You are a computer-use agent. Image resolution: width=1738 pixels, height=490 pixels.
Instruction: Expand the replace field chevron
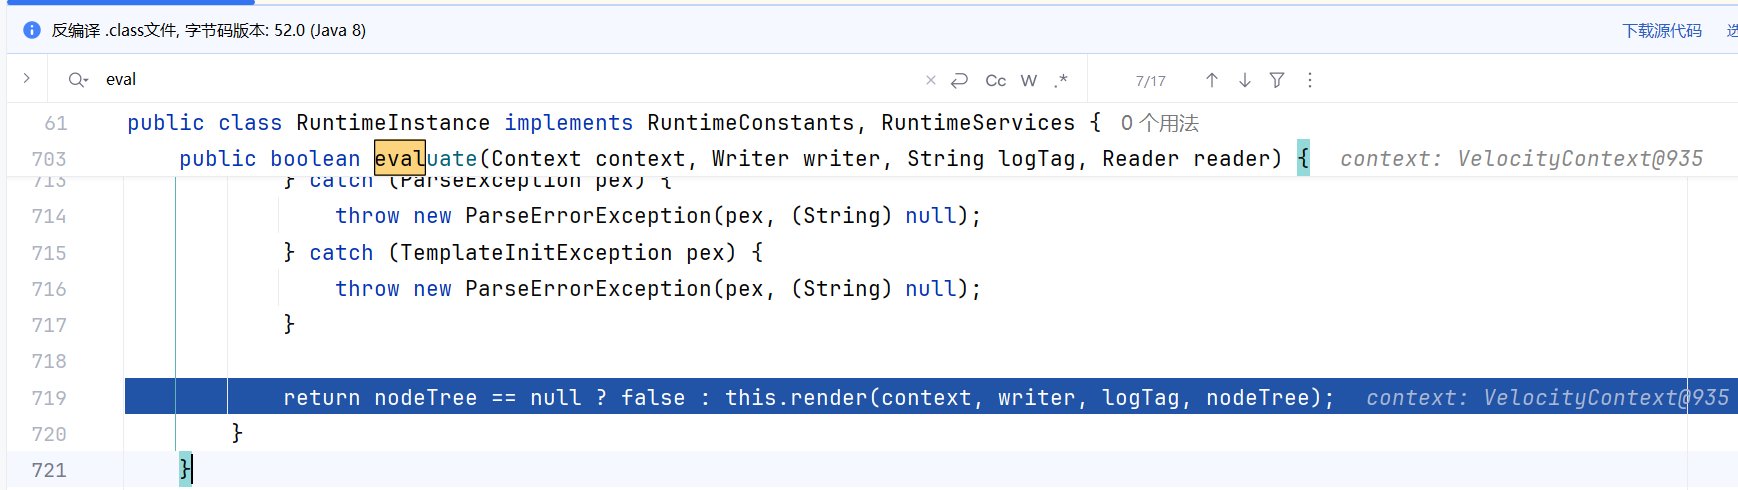point(27,78)
